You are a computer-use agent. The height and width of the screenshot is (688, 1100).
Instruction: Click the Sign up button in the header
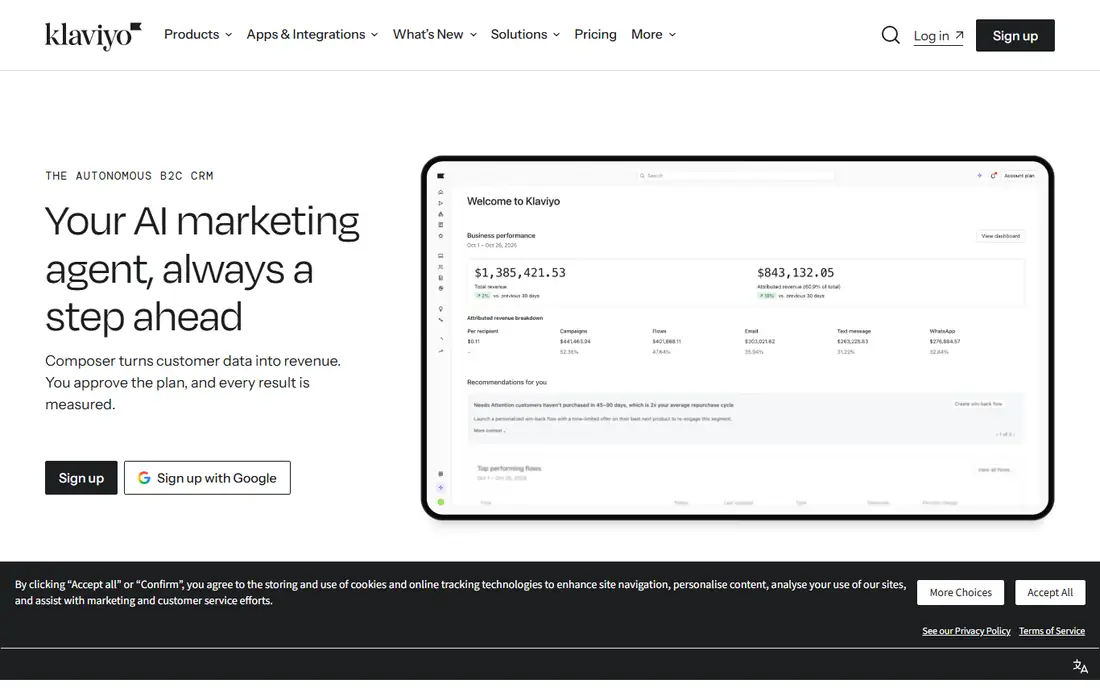(1015, 36)
